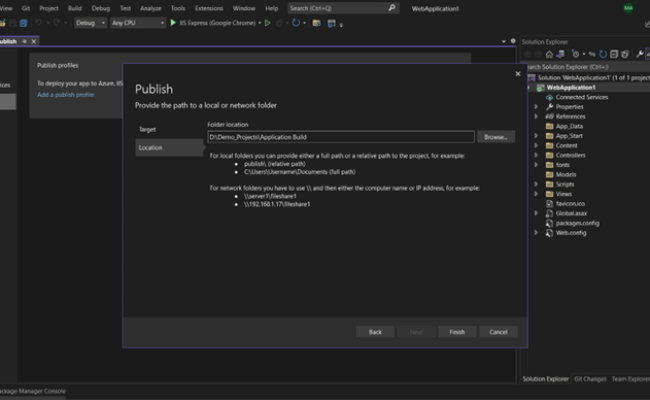Click the Pending Changes Filter clock icon
650x400 pixels.
(x=575, y=54)
